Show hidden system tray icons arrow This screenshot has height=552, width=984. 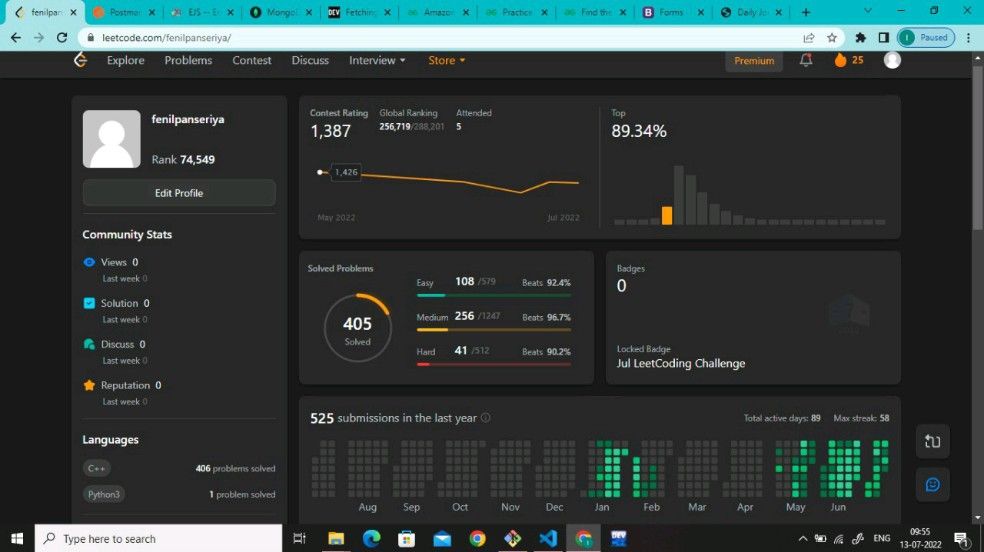click(803, 538)
